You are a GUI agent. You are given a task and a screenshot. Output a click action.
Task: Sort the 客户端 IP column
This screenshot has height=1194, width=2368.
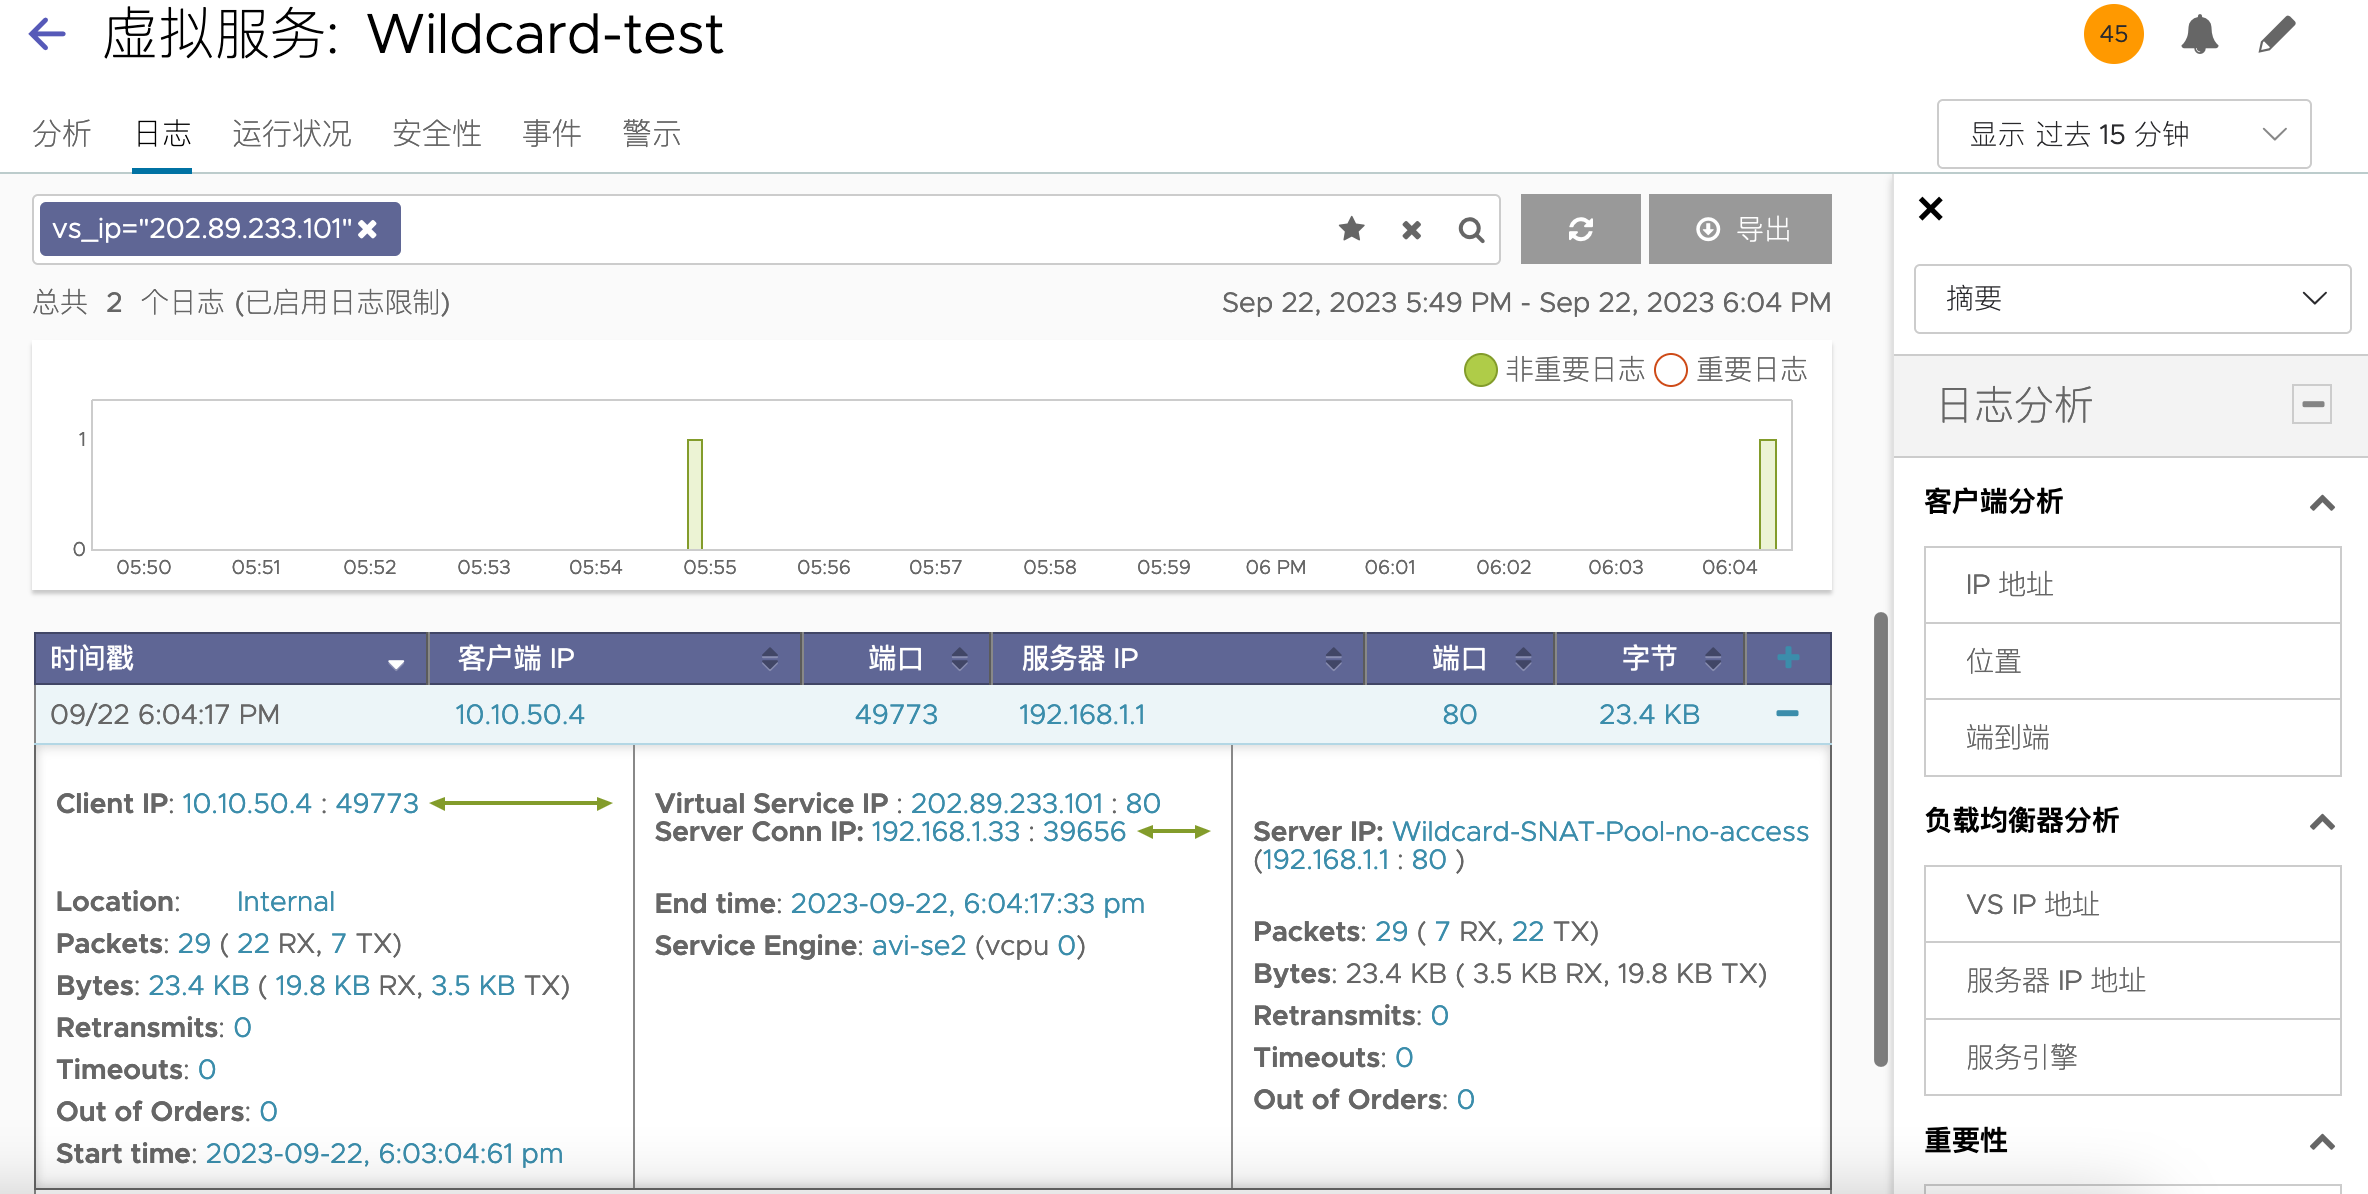pyautogui.click(x=769, y=658)
